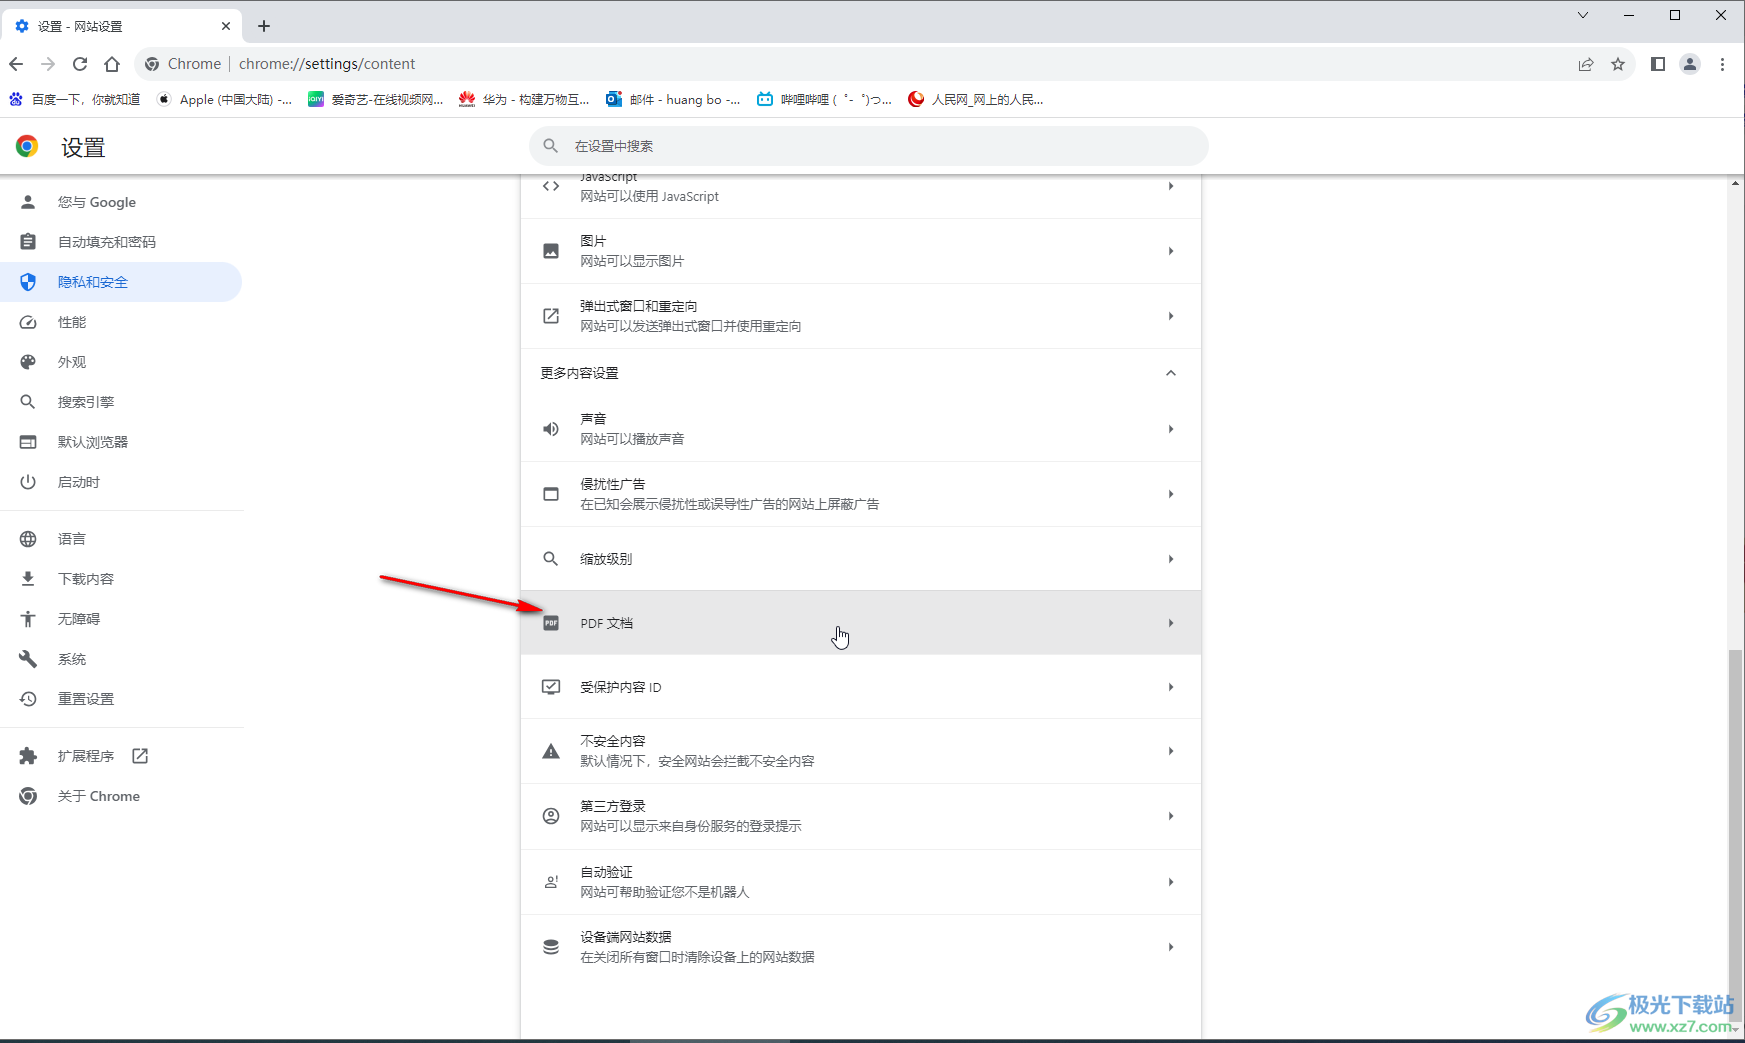The width and height of the screenshot is (1745, 1043).
Task: Open the 声音 row arrow
Action: point(1171,429)
